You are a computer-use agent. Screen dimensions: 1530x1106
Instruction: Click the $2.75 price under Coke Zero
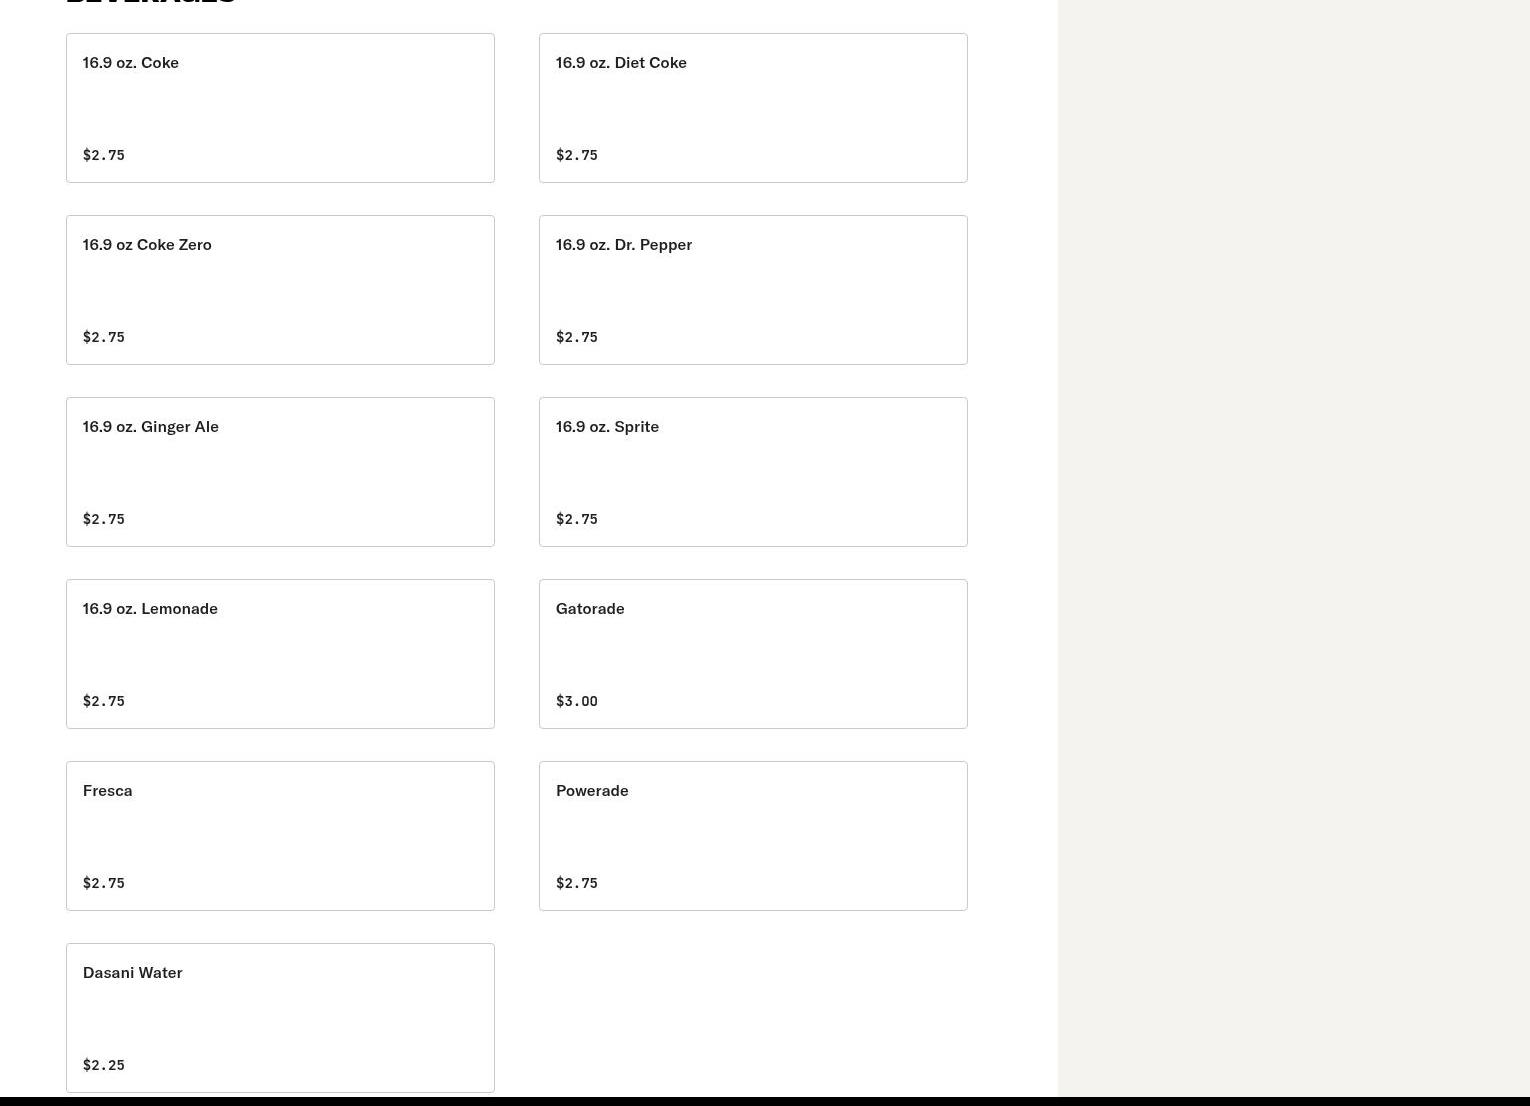click(x=104, y=337)
